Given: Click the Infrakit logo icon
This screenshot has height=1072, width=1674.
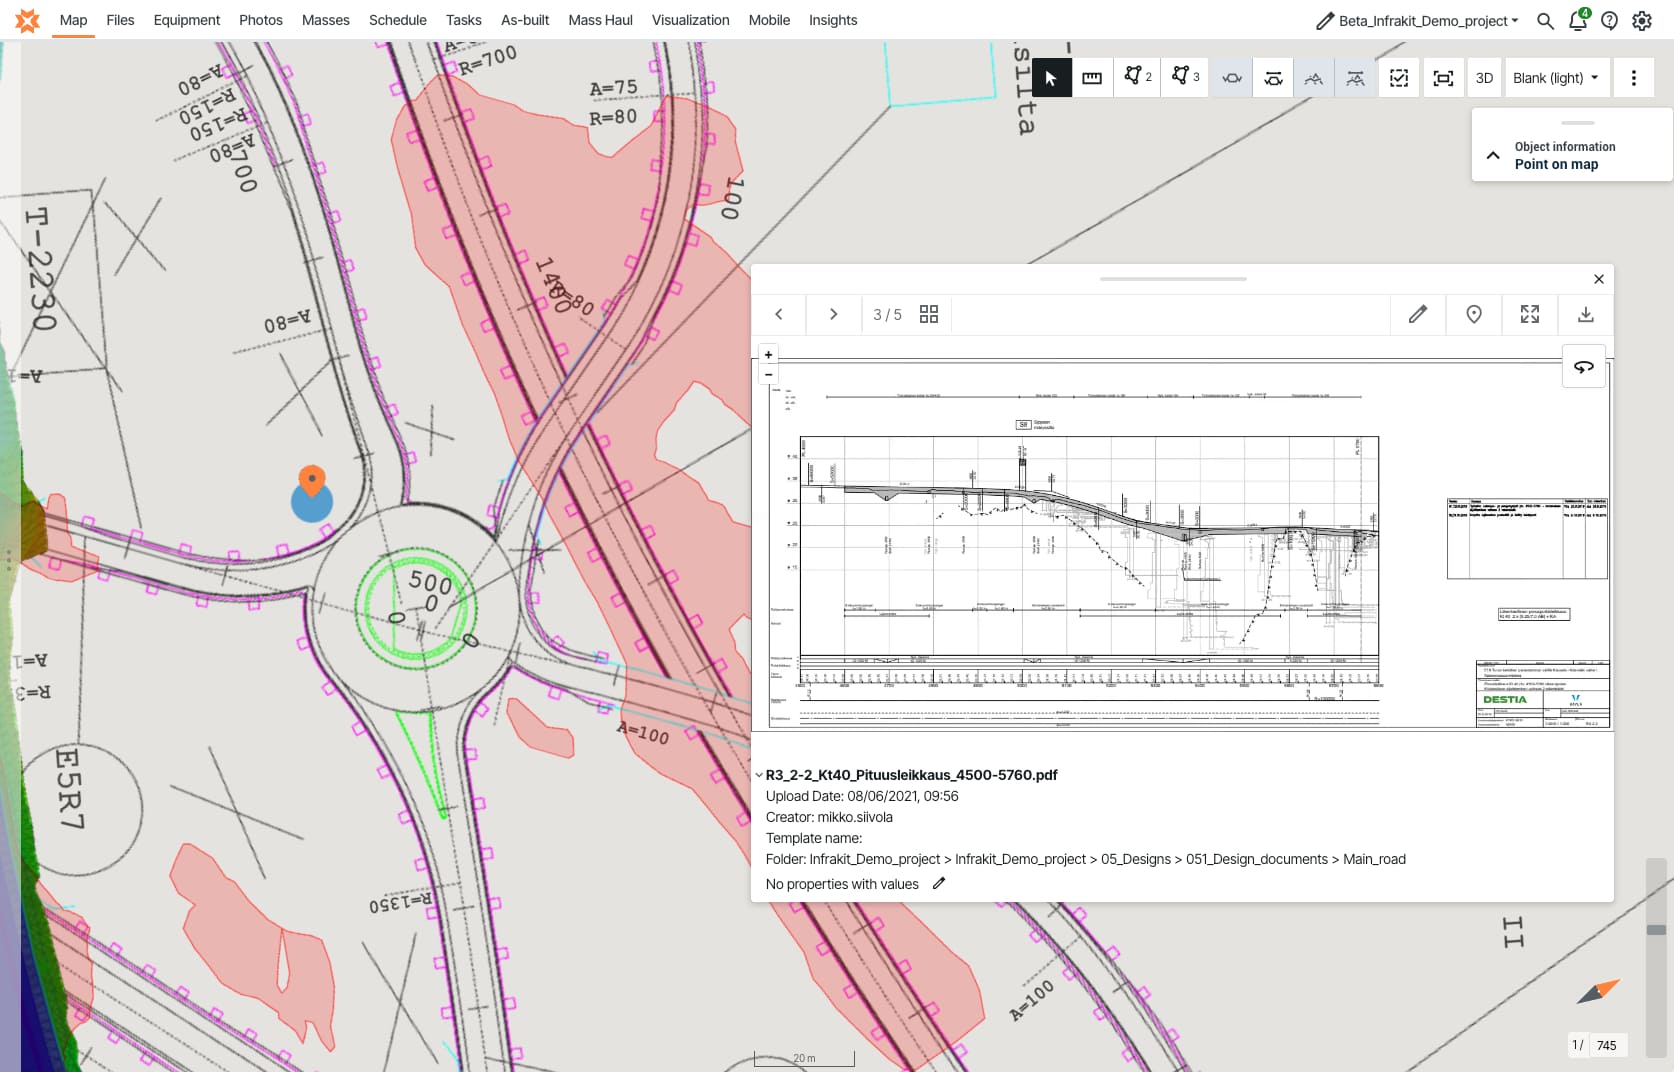Looking at the screenshot, I should coord(28,20).
